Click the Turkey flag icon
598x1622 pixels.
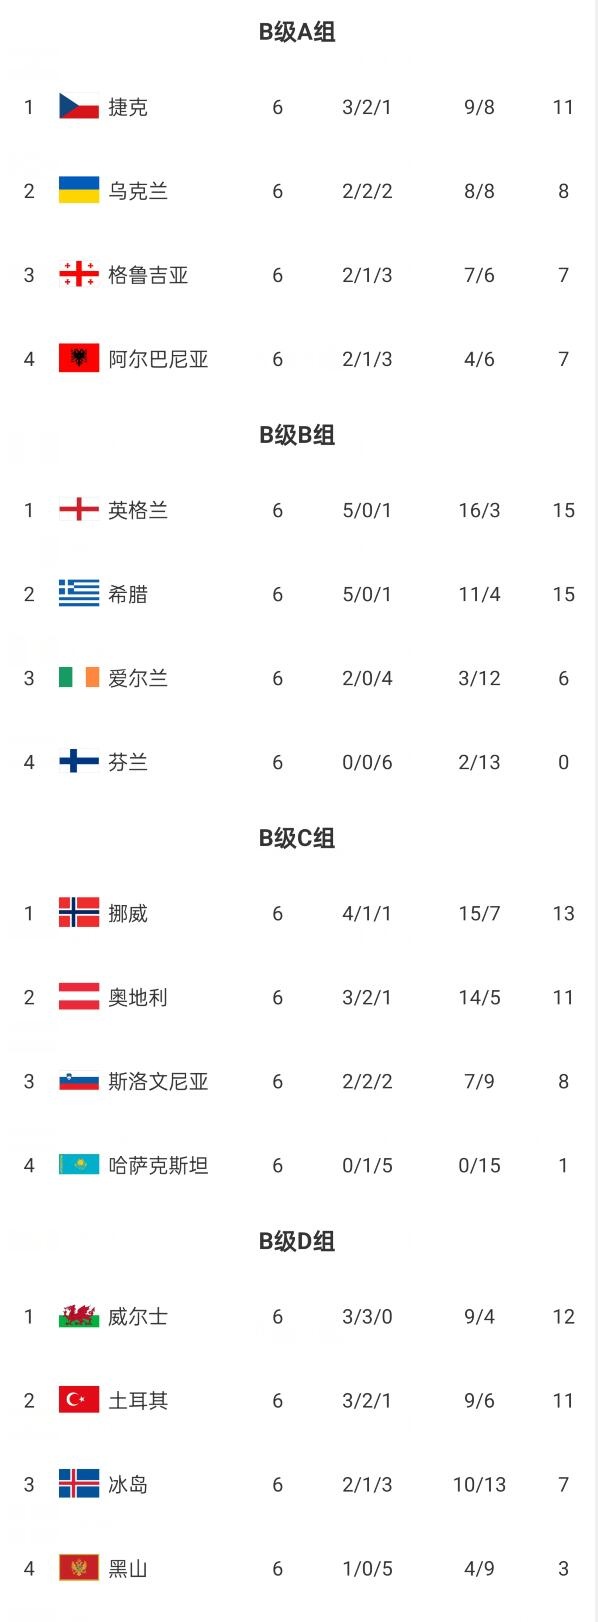point(79,1400)
